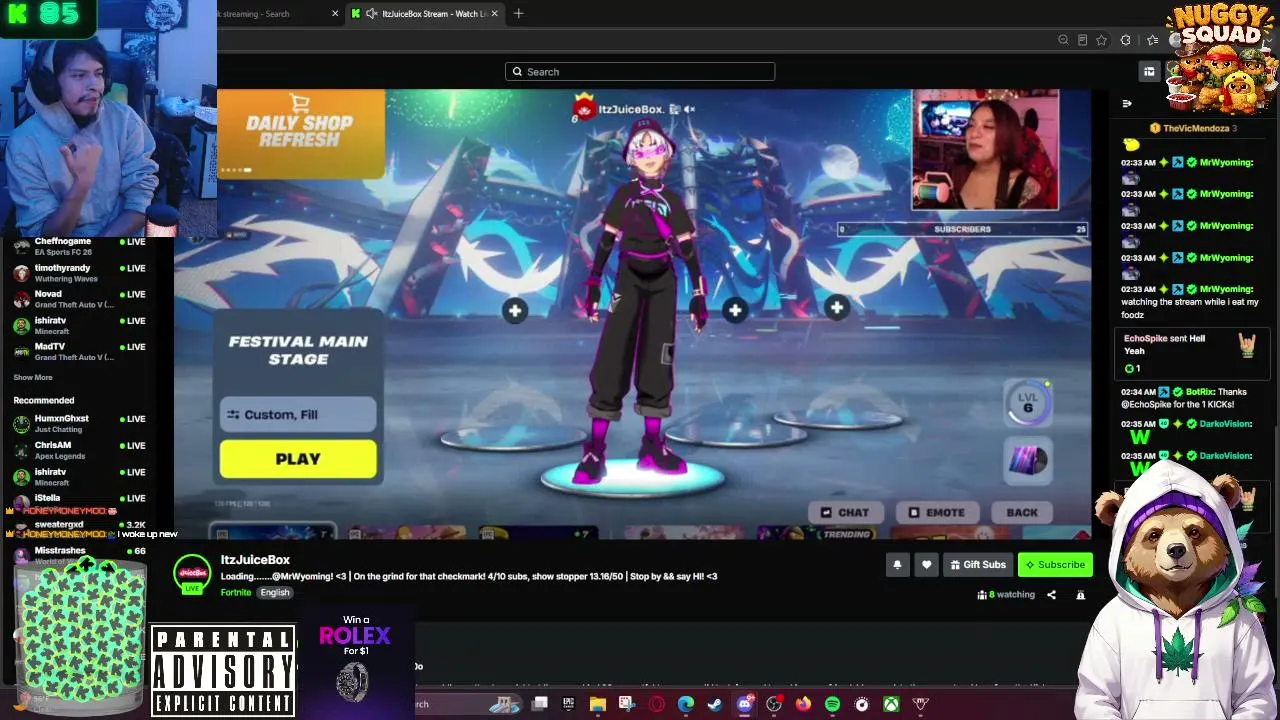Open File Explorer from the taskbar
This screenshot has height=720, width=1280.
pos(598,704)
